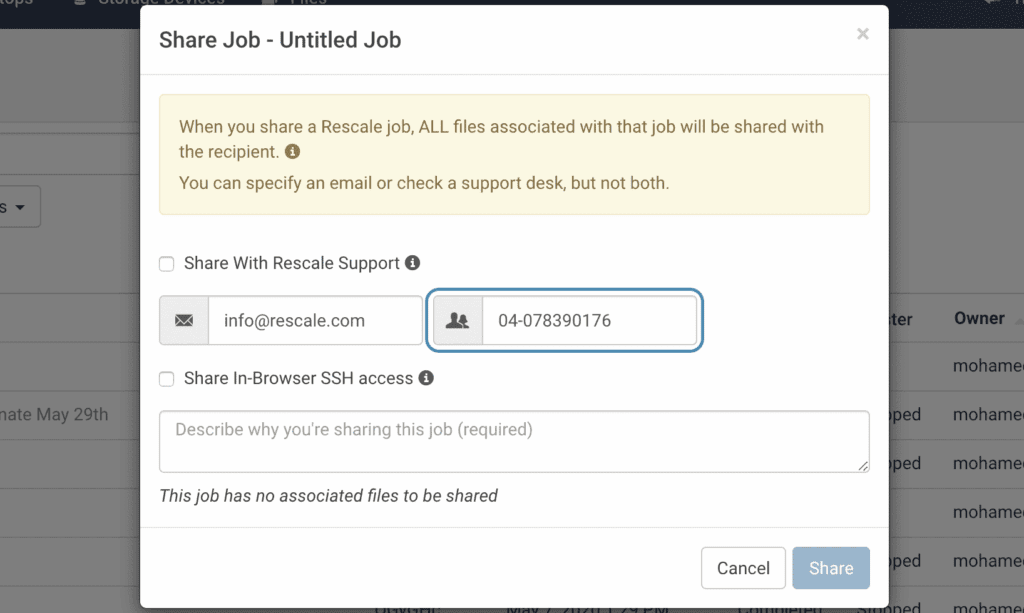Image resolution: width=1024 pixels, height=613 pixels.
Task: Click info icon after 'the recipient.' warning
Action: pos(292,152)
